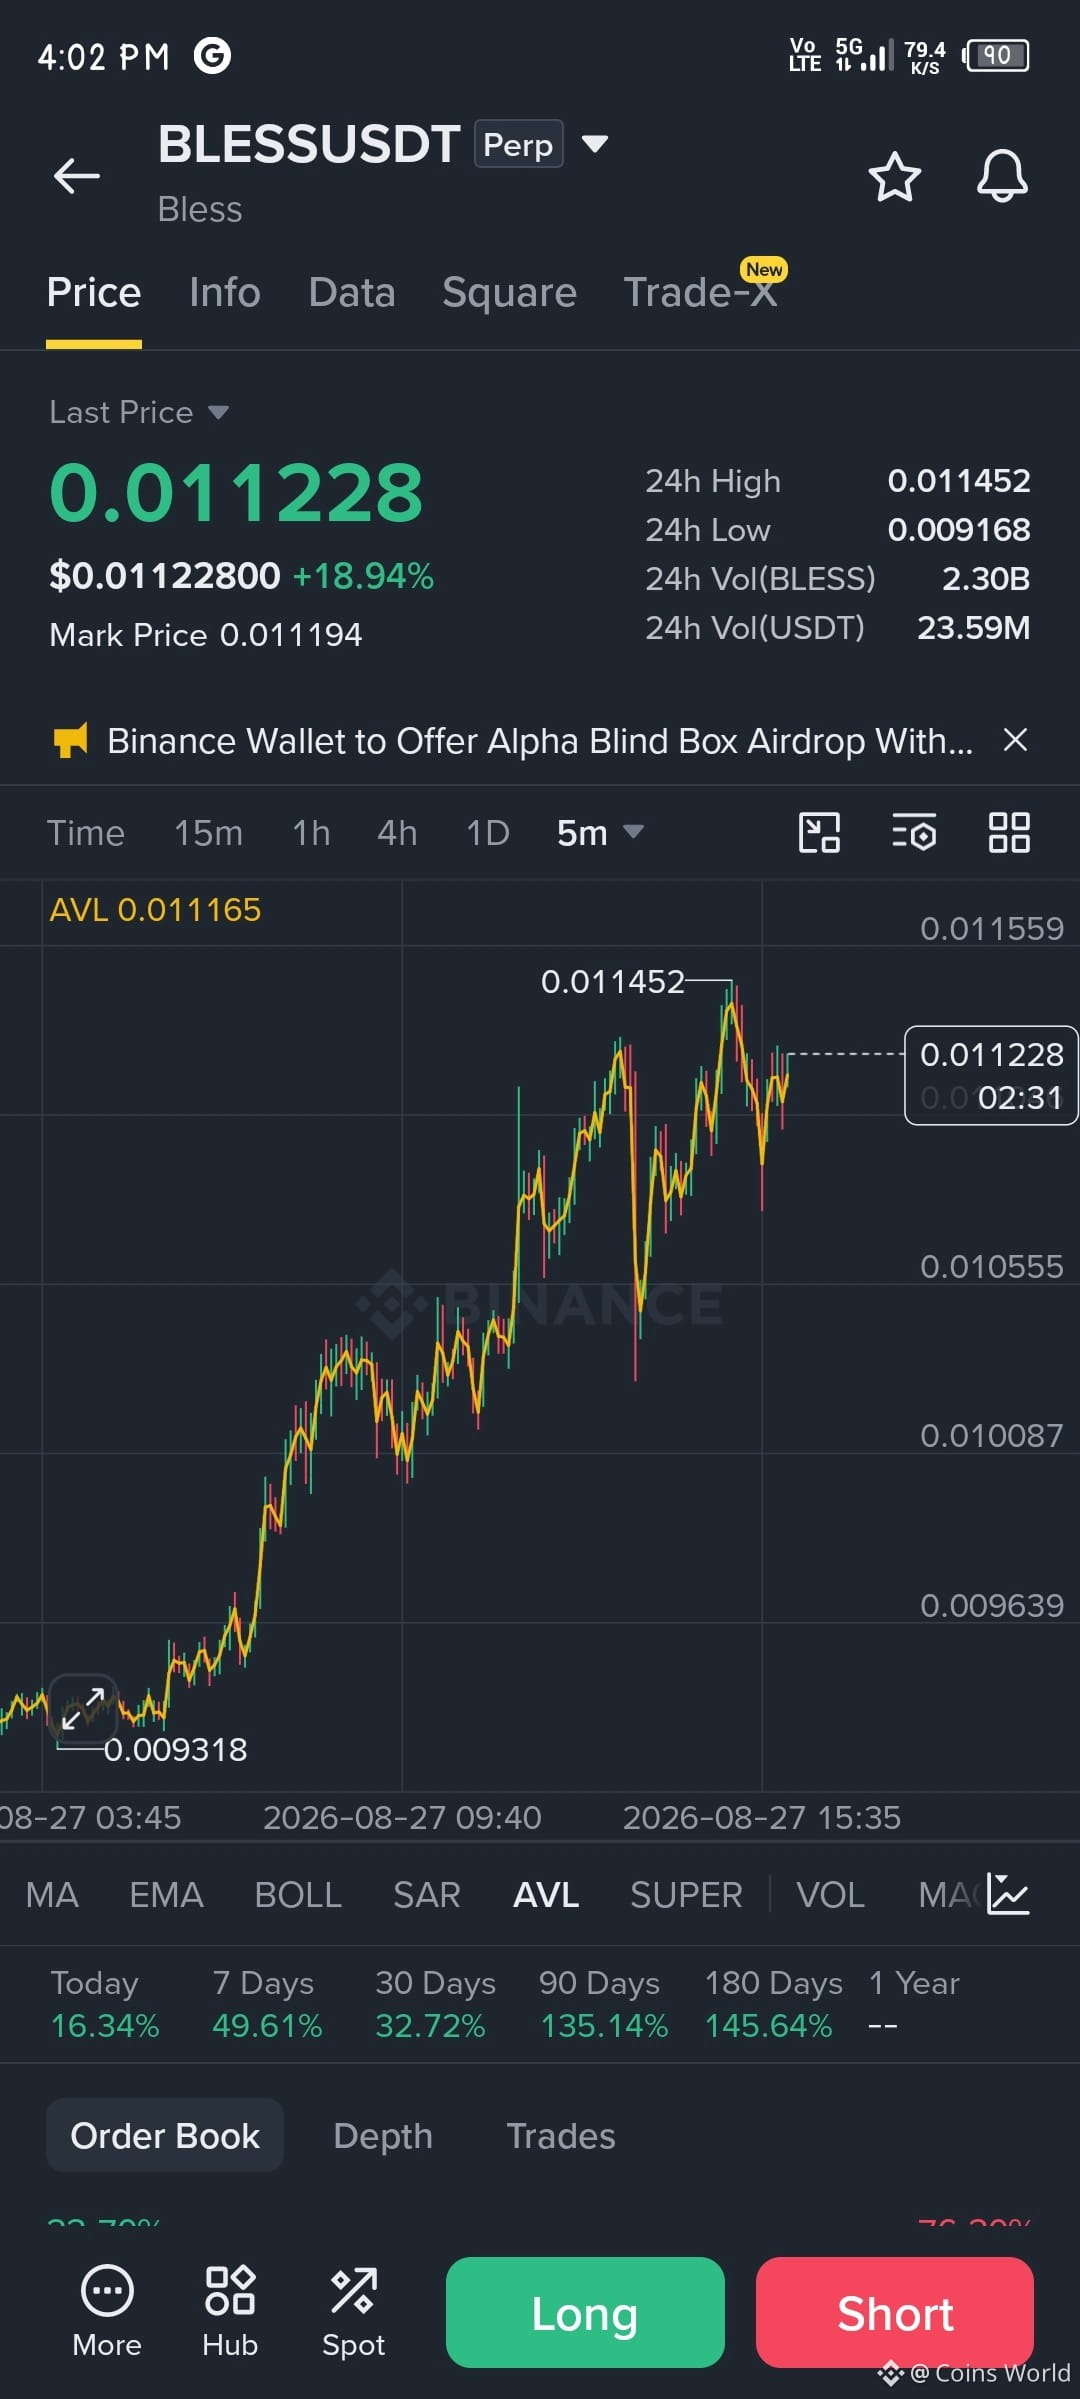Switch to the Data tab

[x=352, y=292]
